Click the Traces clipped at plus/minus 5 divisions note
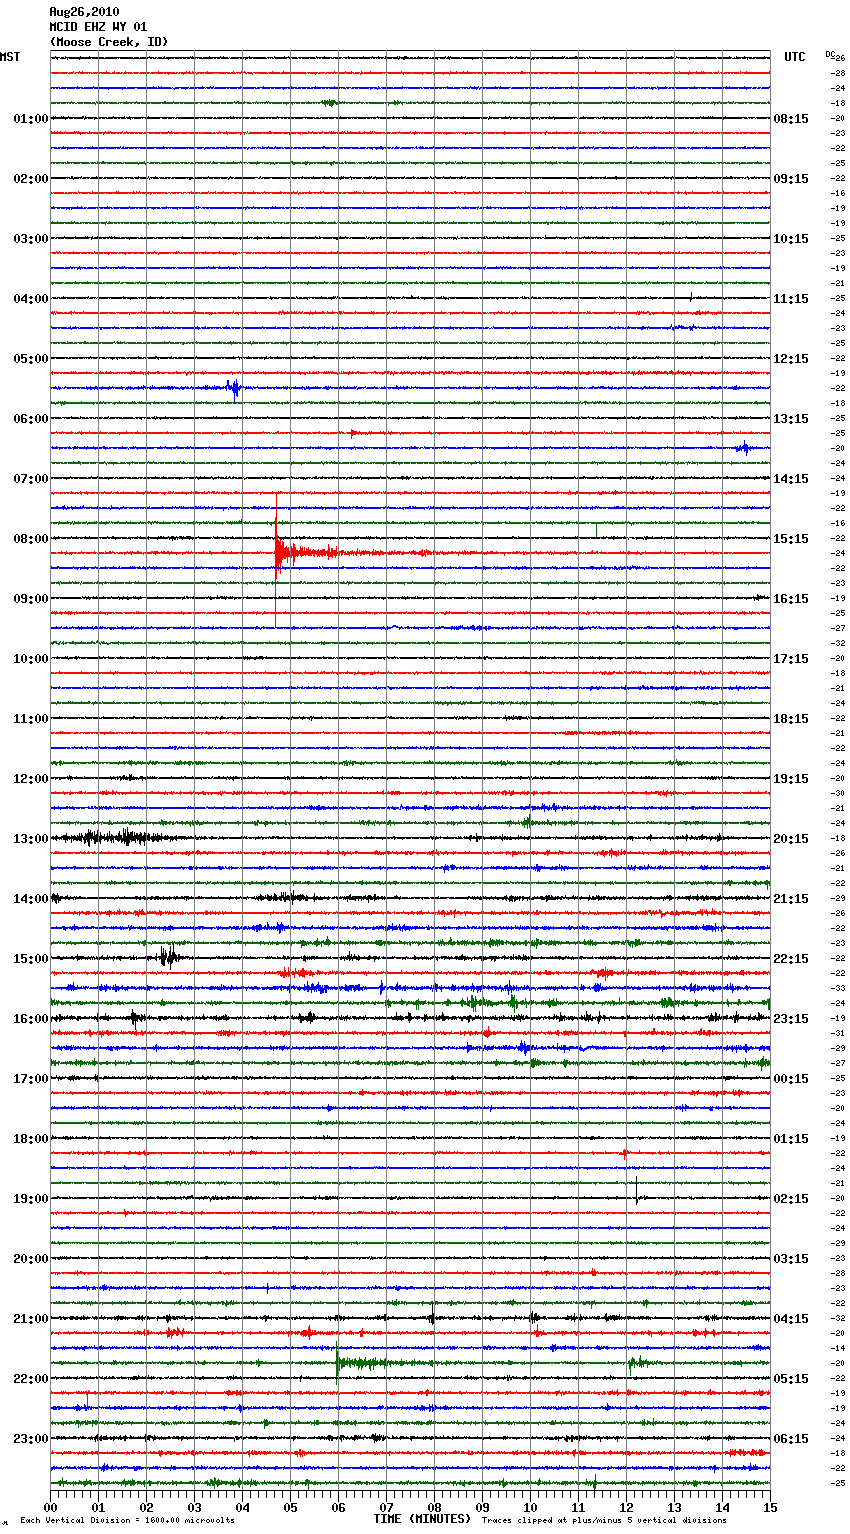The width and height of the screenshot is (850, 1534). [604, 1521]
